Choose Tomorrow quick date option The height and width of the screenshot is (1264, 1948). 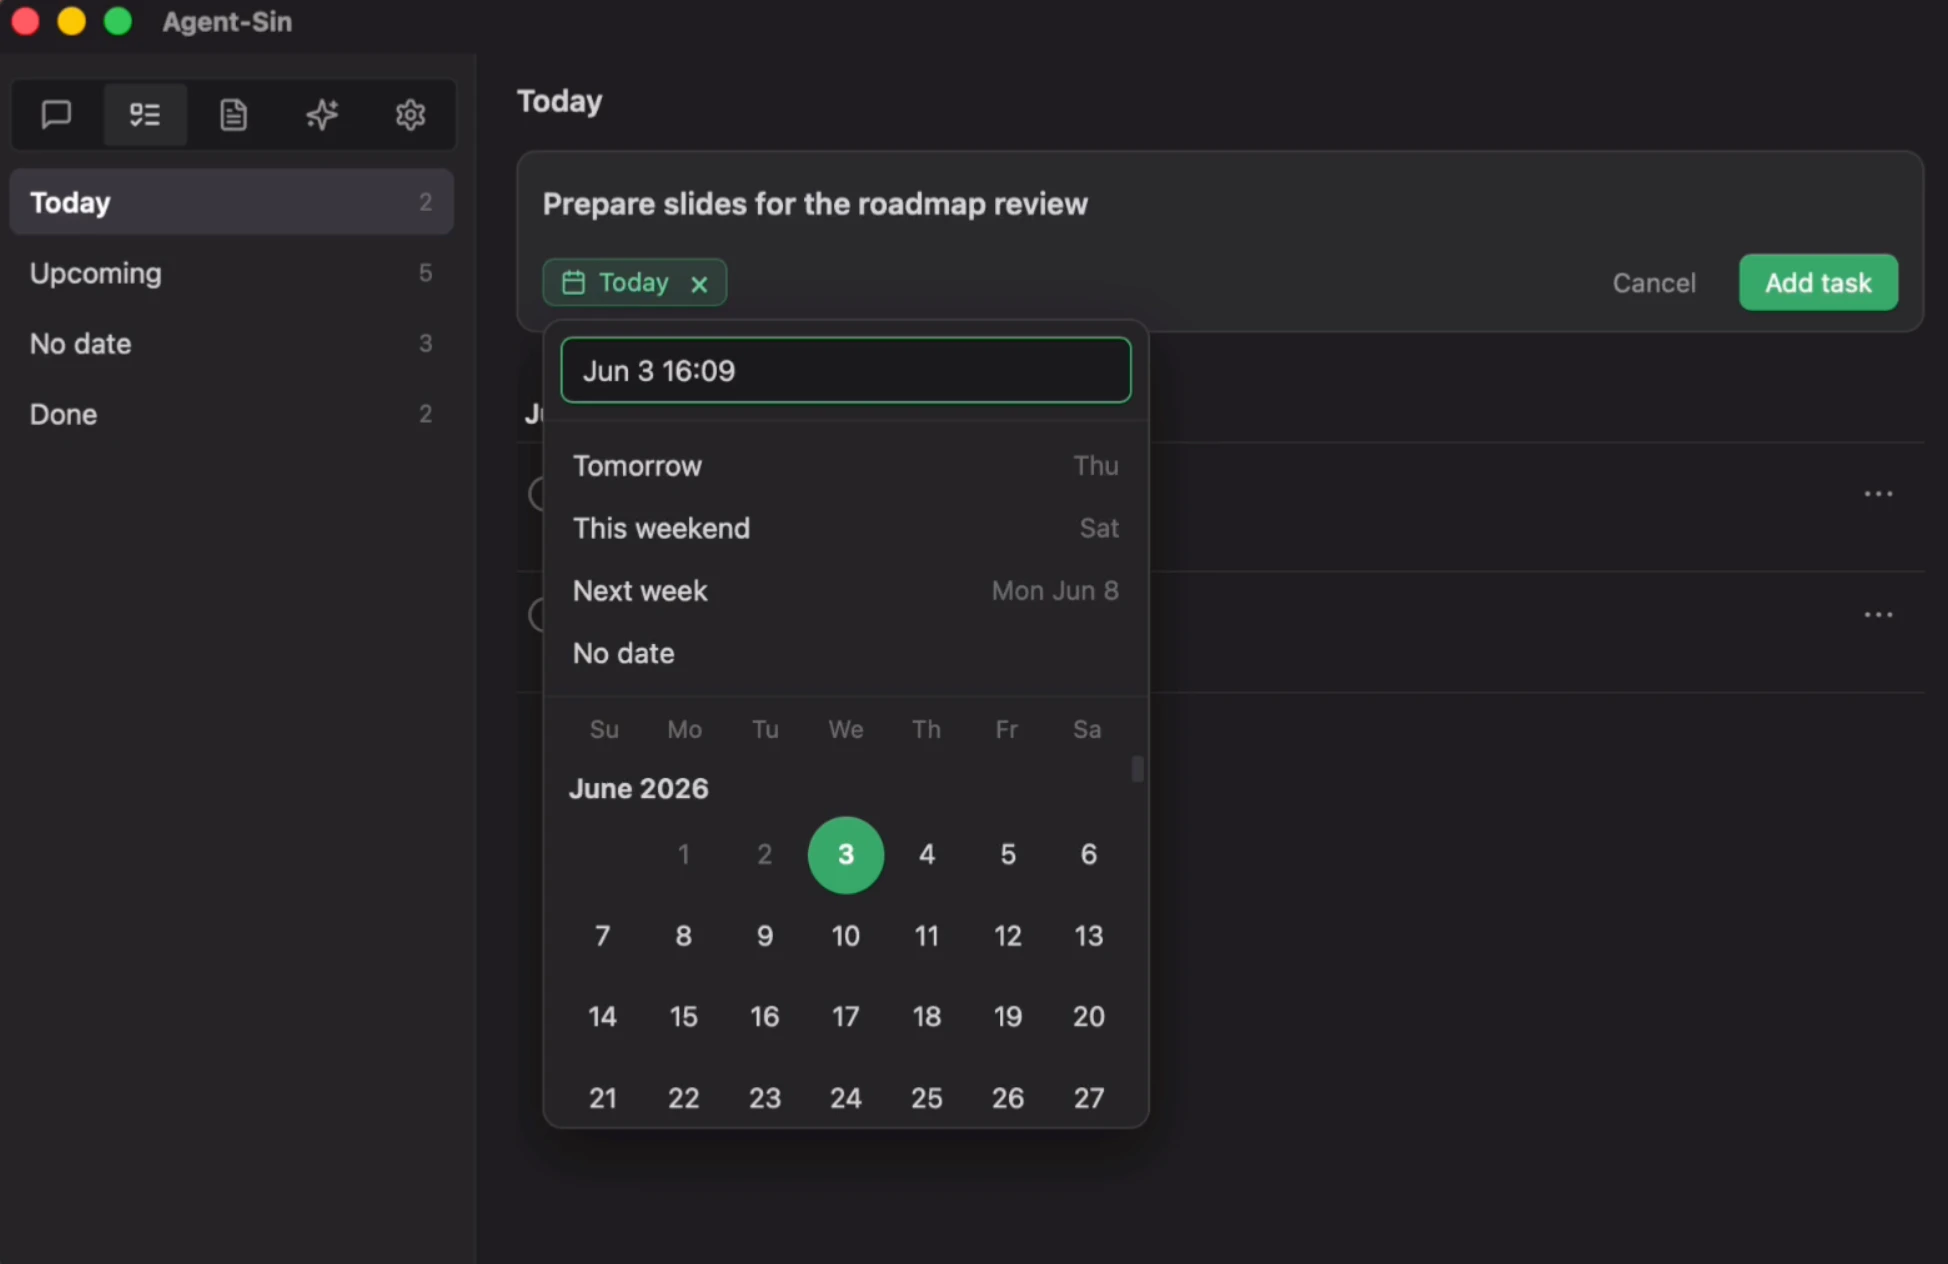click(x=846, y=466)
